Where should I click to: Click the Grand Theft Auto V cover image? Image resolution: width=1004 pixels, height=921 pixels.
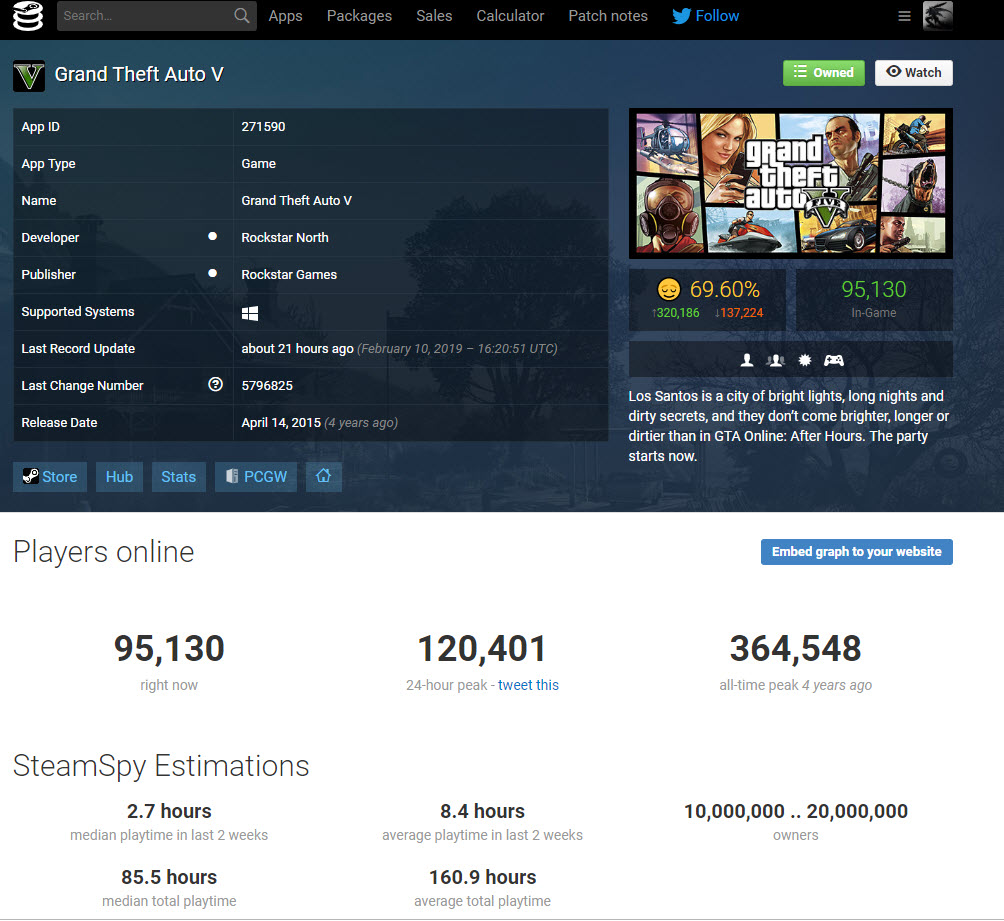coord(790,183)
